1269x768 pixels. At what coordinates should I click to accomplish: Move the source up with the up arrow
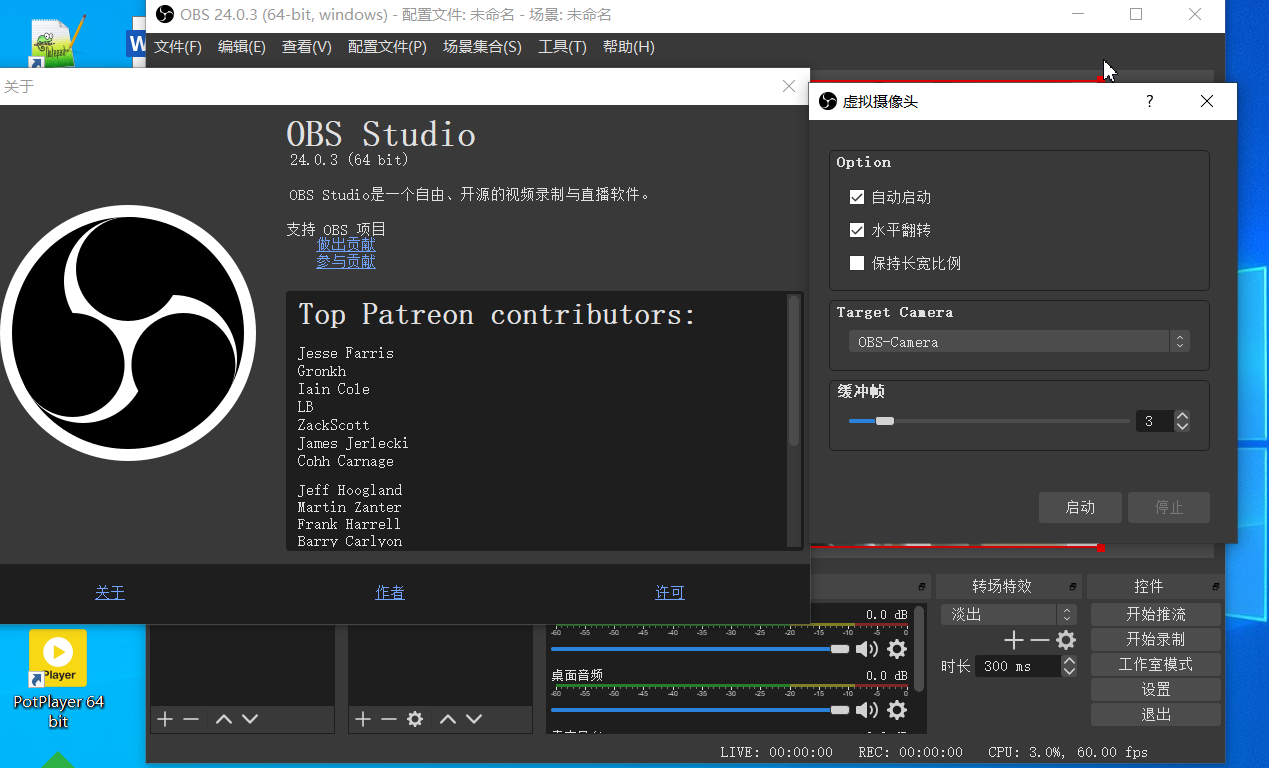[x=448, y=719]
